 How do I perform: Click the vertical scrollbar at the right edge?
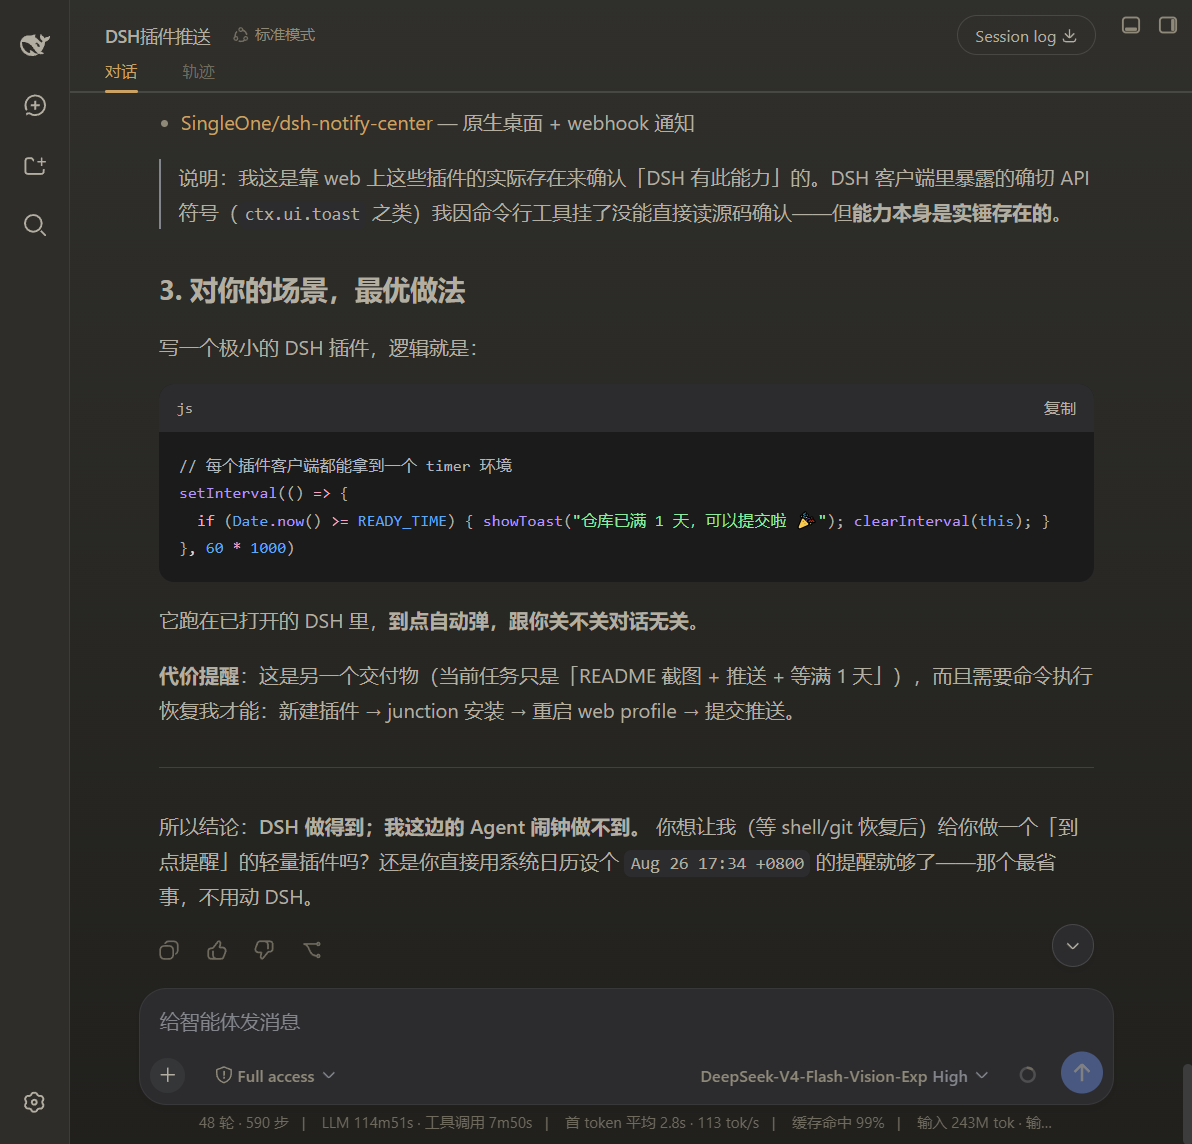point(1187,1102)
